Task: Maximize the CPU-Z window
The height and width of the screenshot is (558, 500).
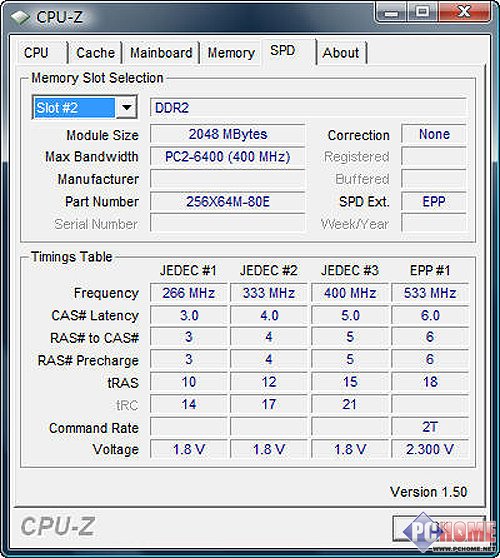Action: tap(422, 13)
